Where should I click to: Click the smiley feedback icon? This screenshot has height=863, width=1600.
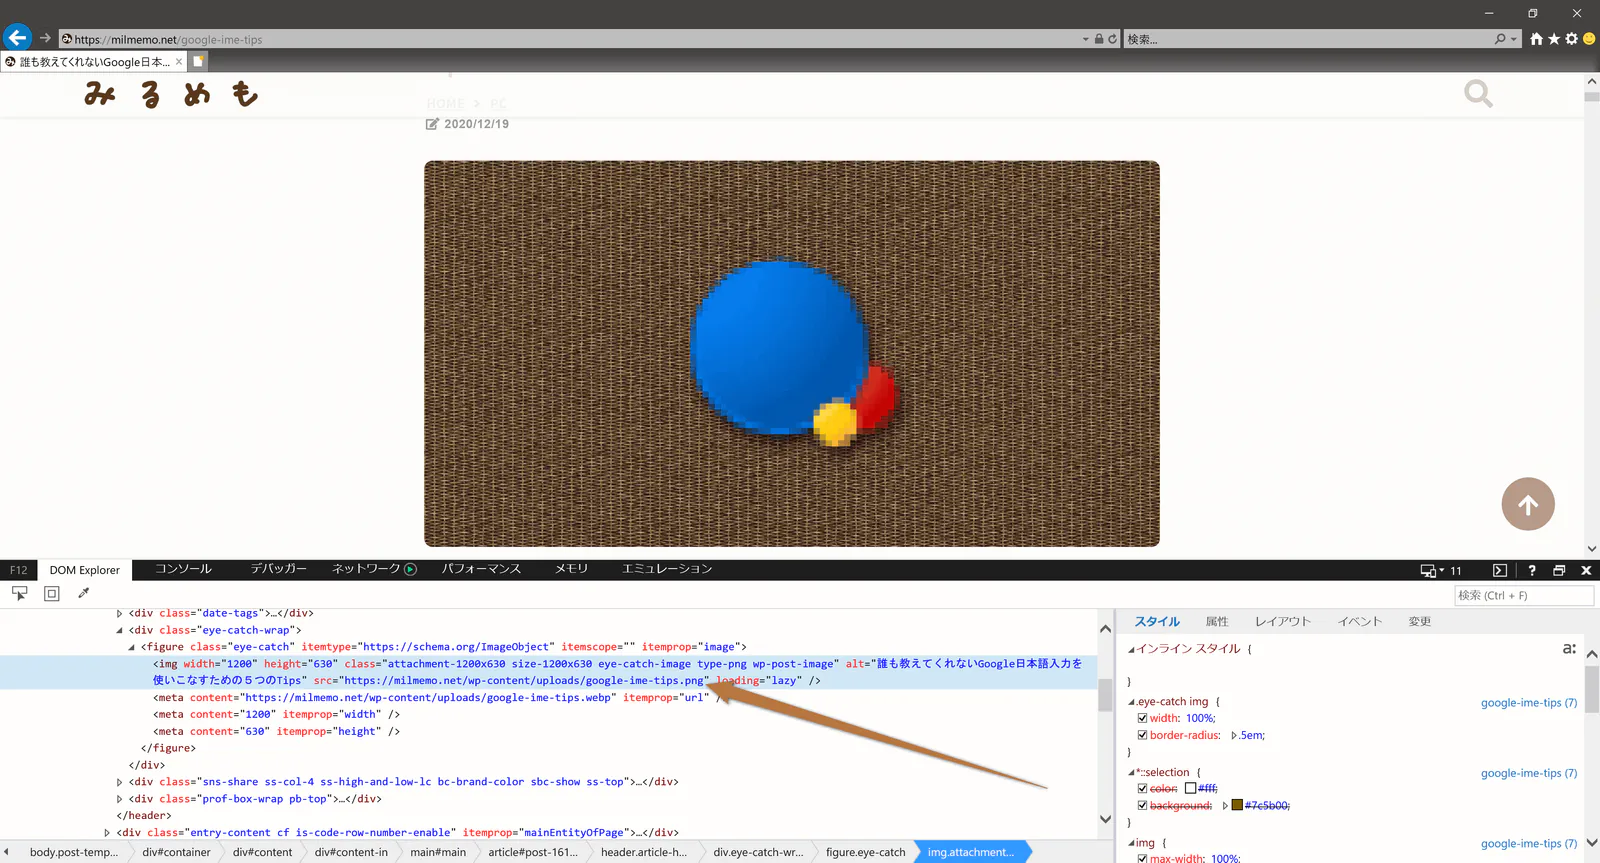1589,39
